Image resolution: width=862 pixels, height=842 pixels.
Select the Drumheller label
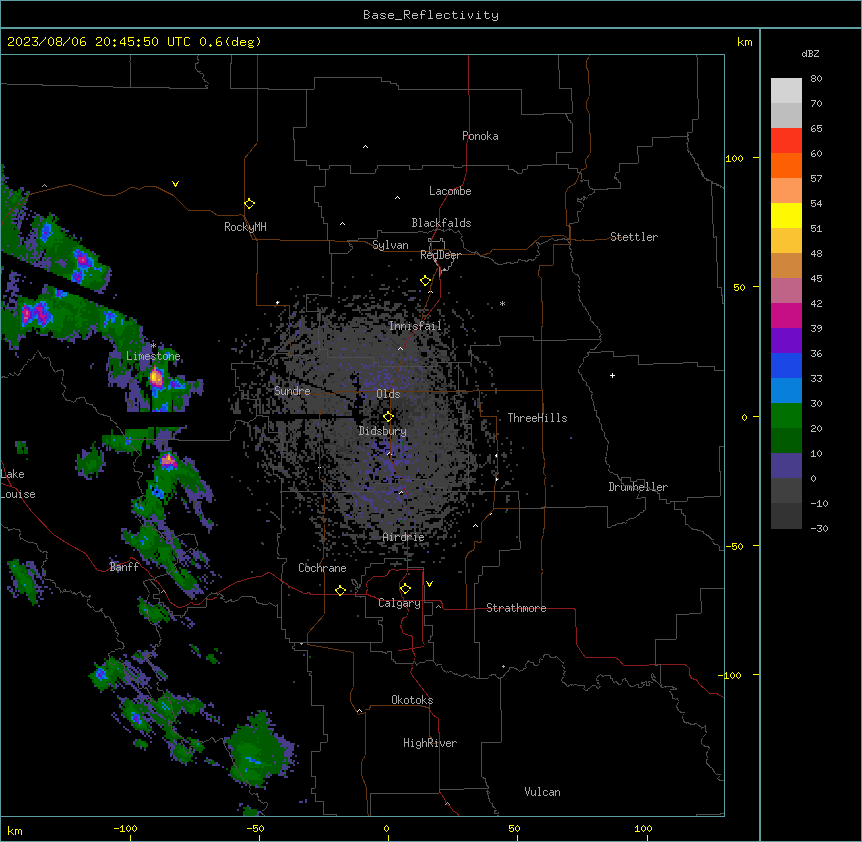point(638,487)
